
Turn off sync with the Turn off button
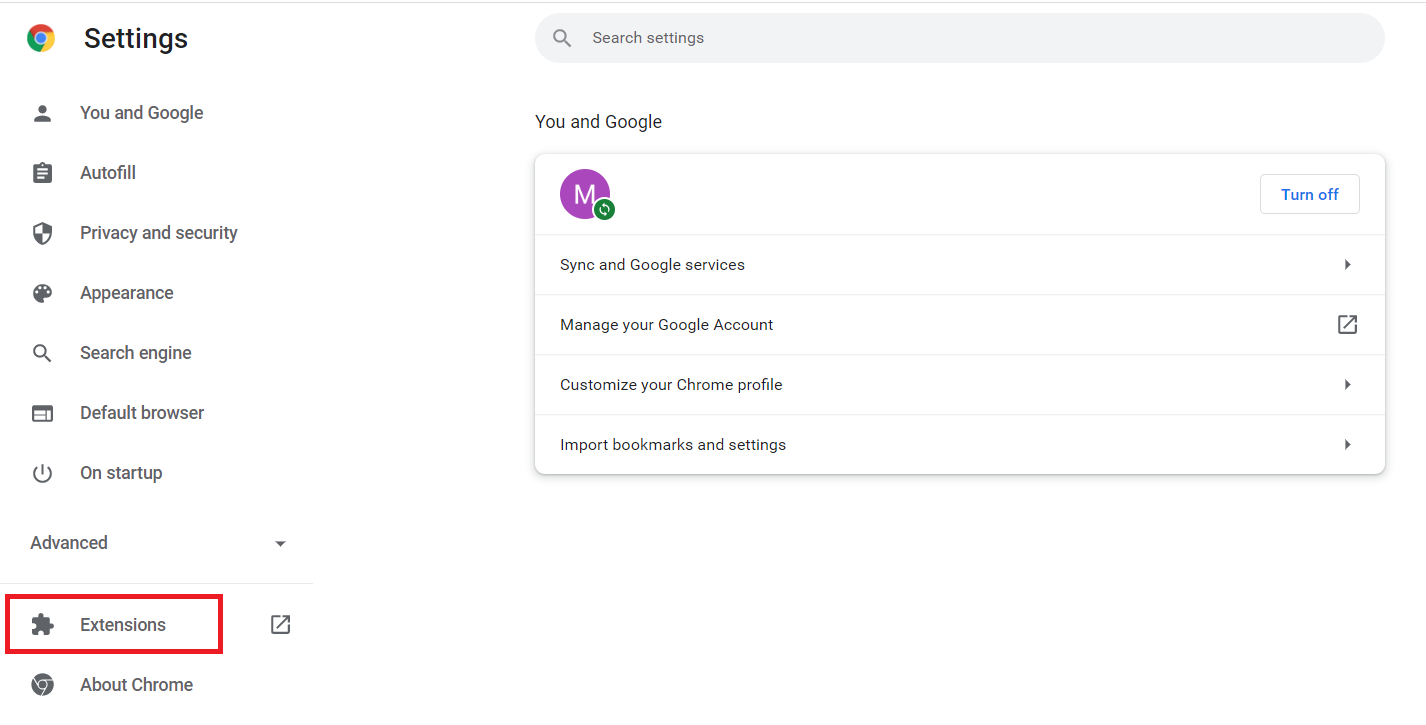(x=1309, y=194)
